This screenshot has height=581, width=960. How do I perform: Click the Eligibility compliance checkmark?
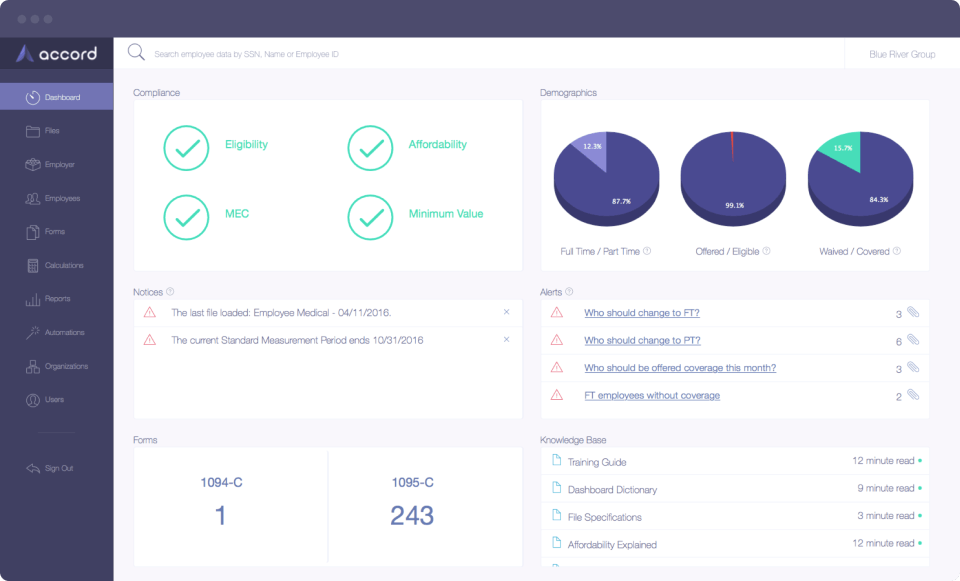pyautogui.click(x=185, y=148)
